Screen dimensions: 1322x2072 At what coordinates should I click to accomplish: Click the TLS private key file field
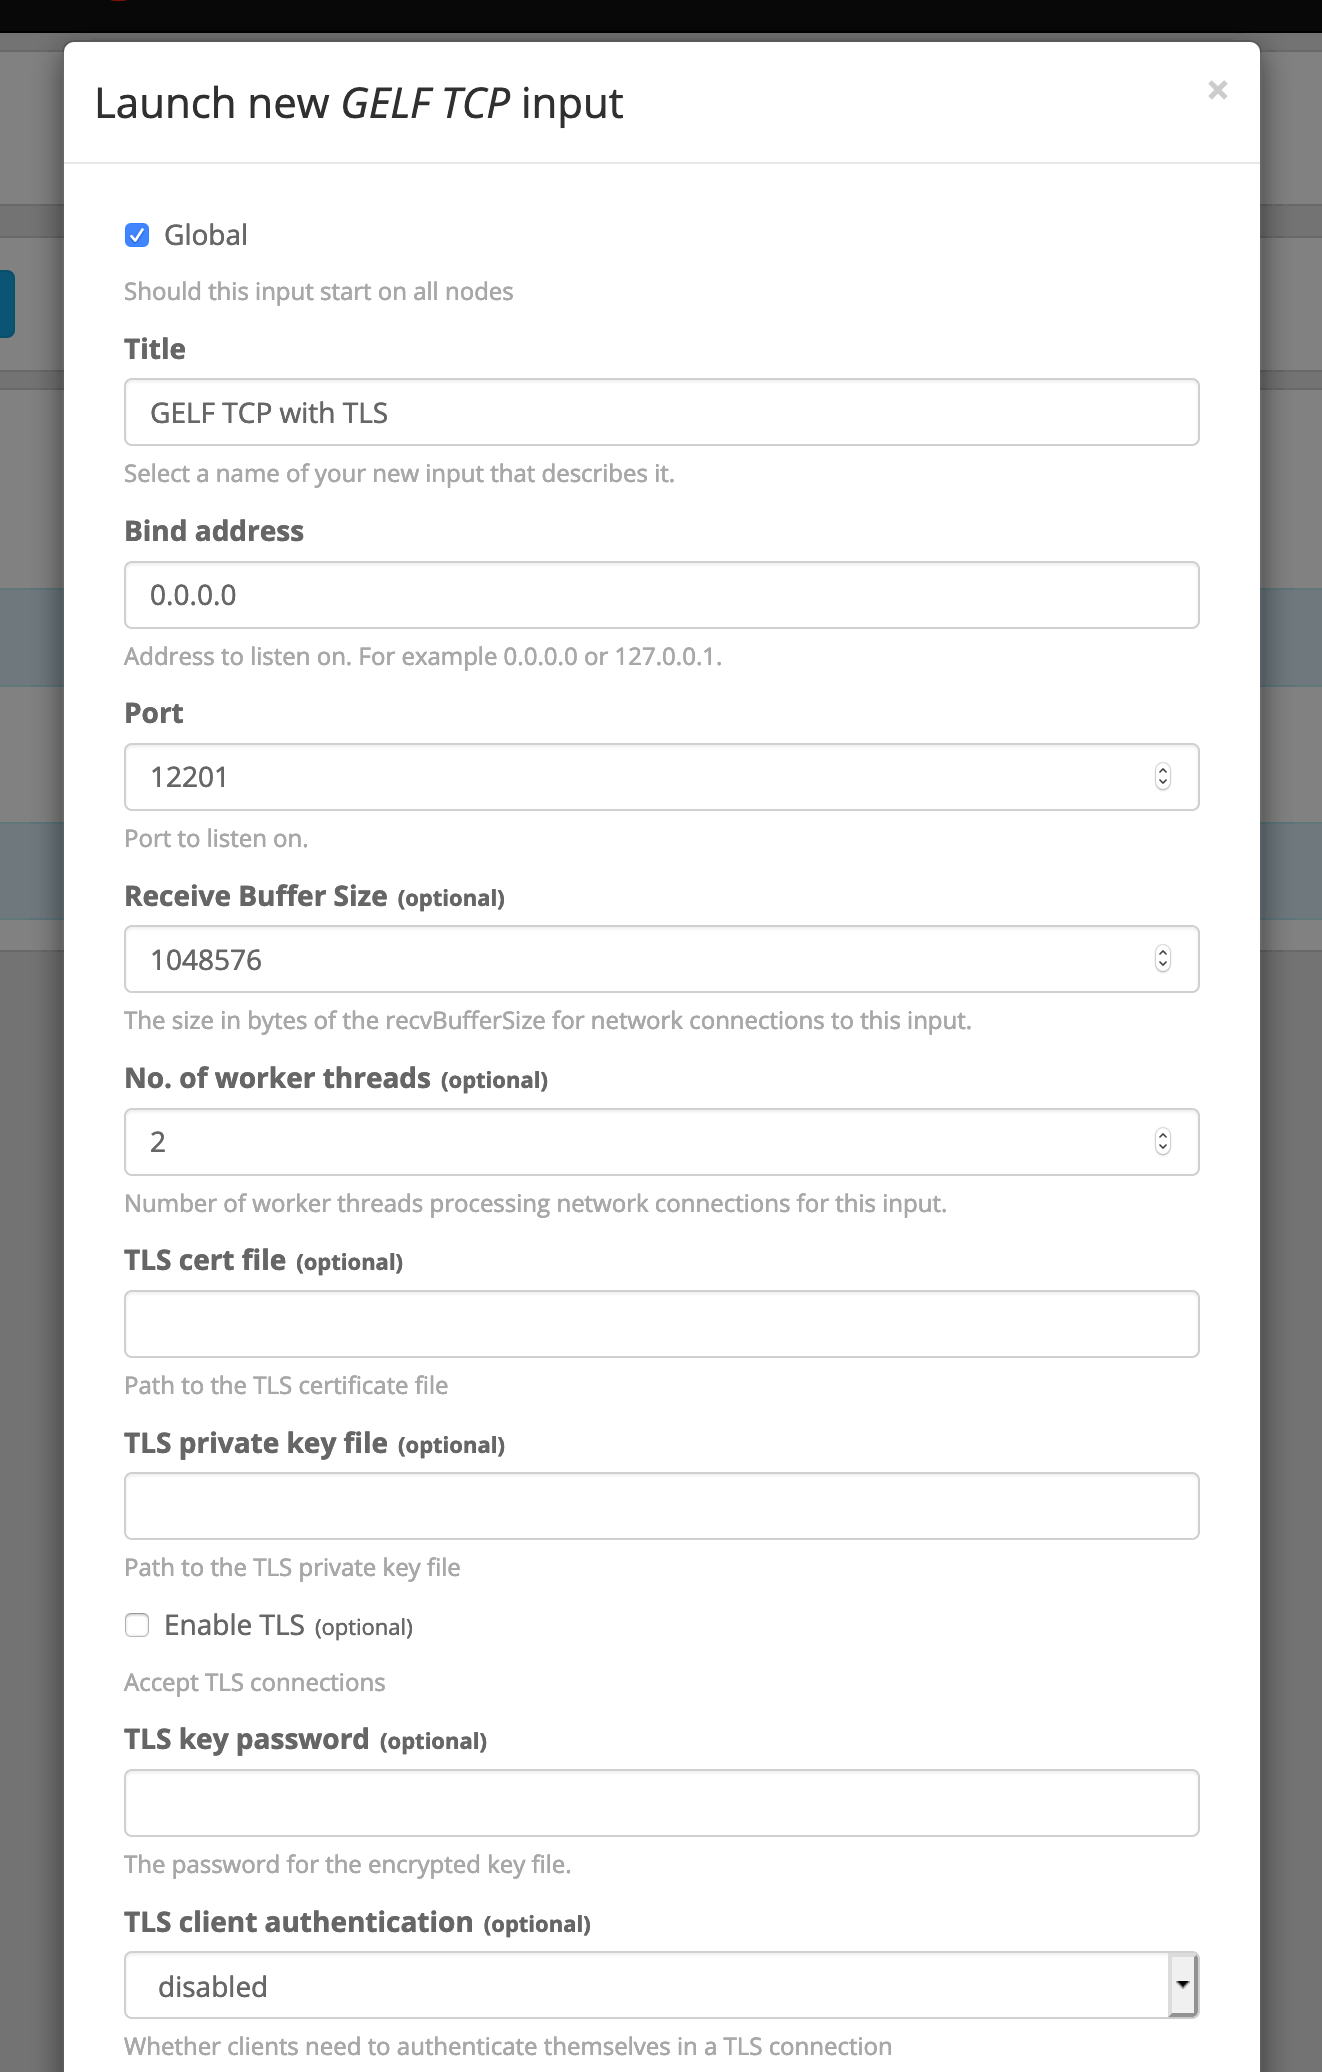[661, 1505]
